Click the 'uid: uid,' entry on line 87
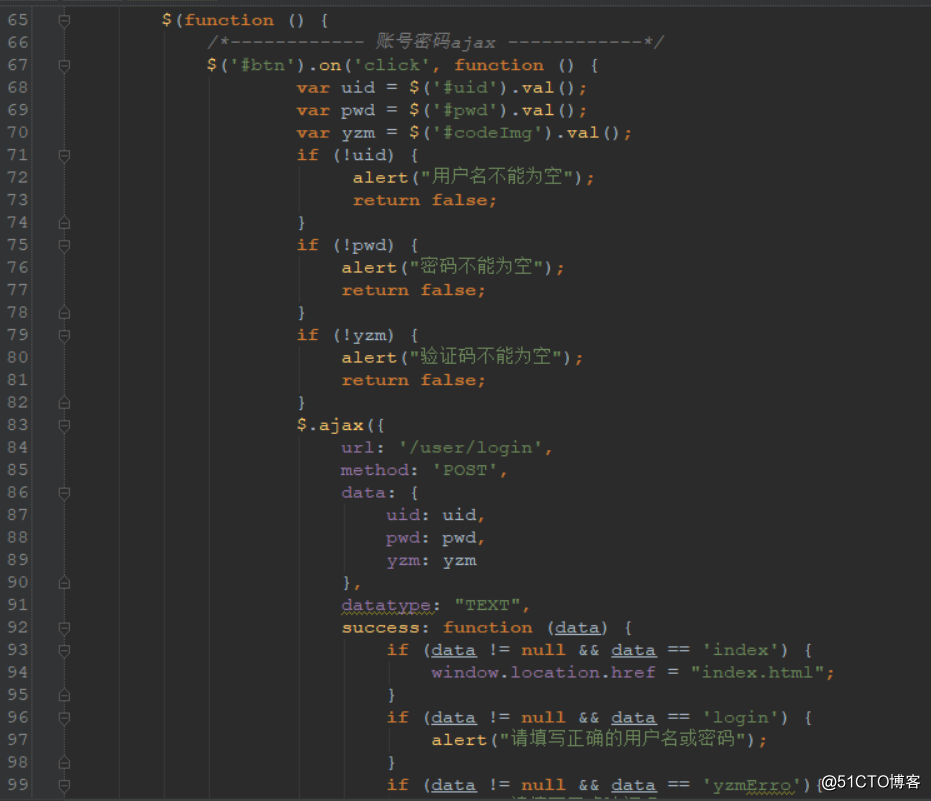This screenshot has width=931, height=801. tap(435, 515)
